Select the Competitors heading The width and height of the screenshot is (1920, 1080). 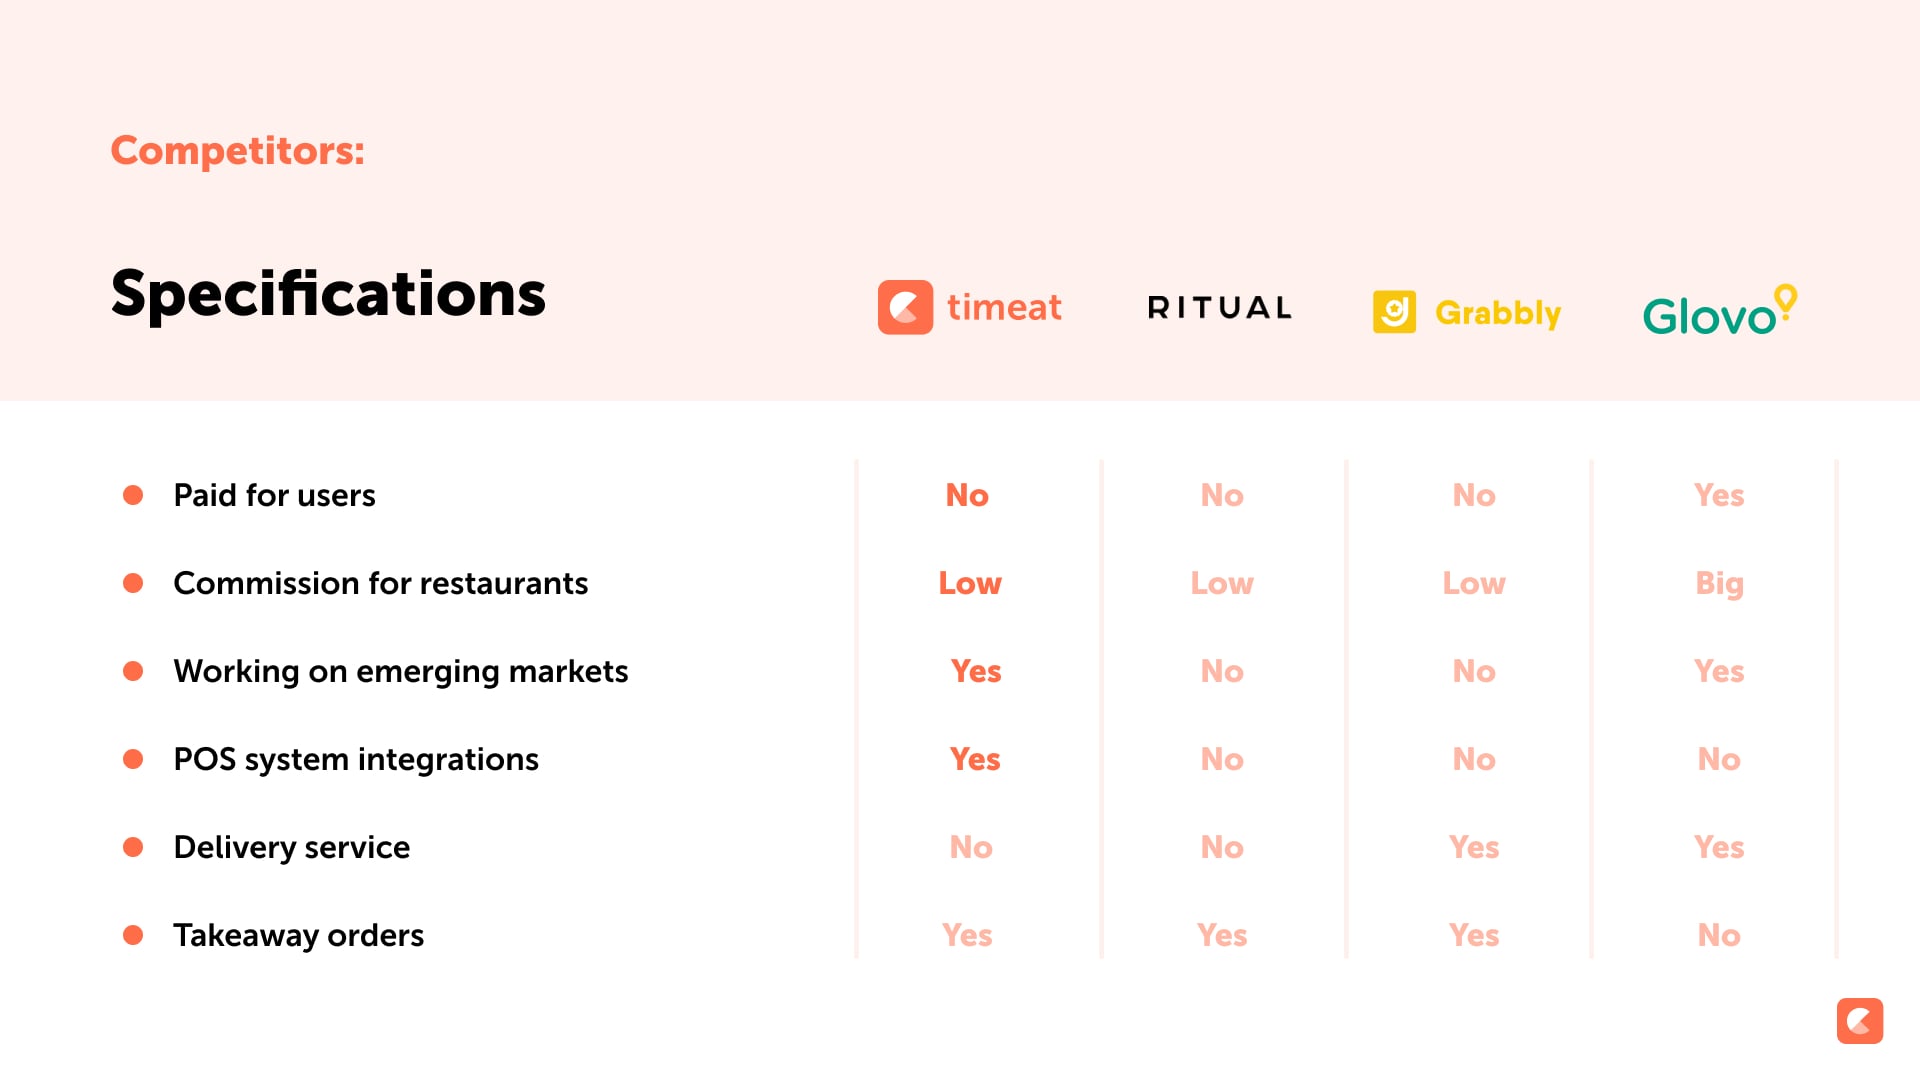point(237,150)
